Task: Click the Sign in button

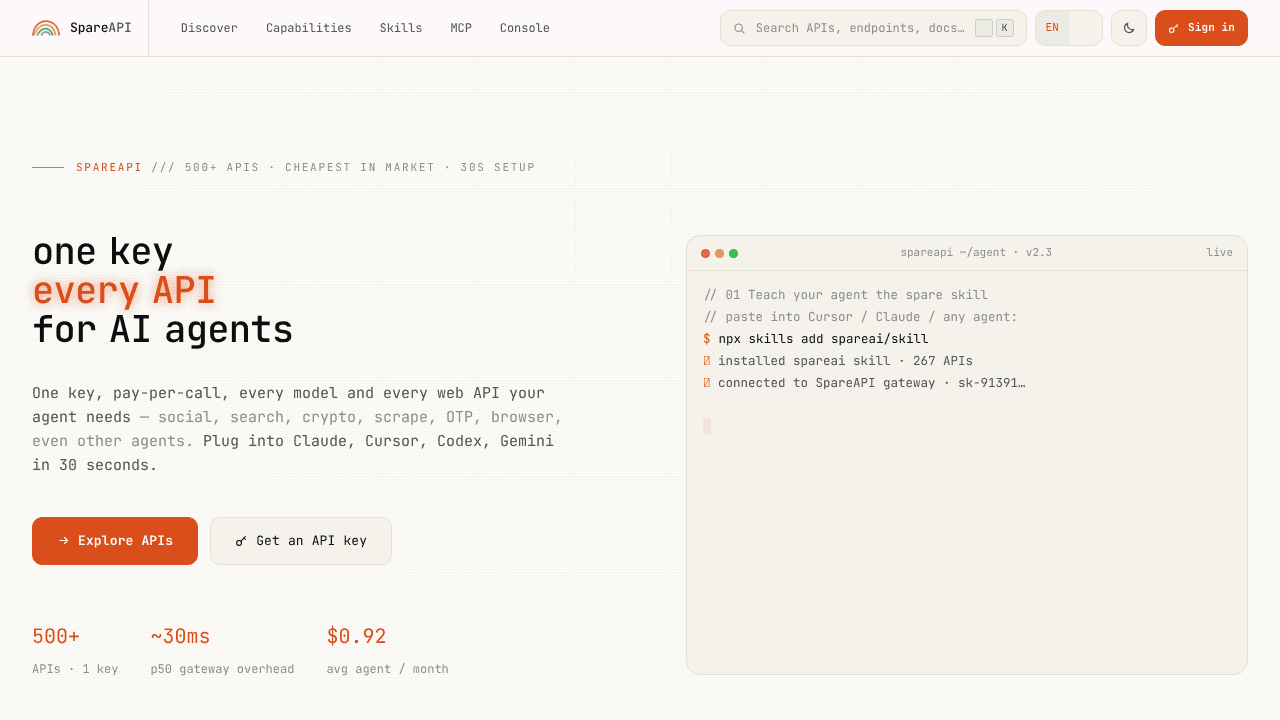Action: point(1201,28)
